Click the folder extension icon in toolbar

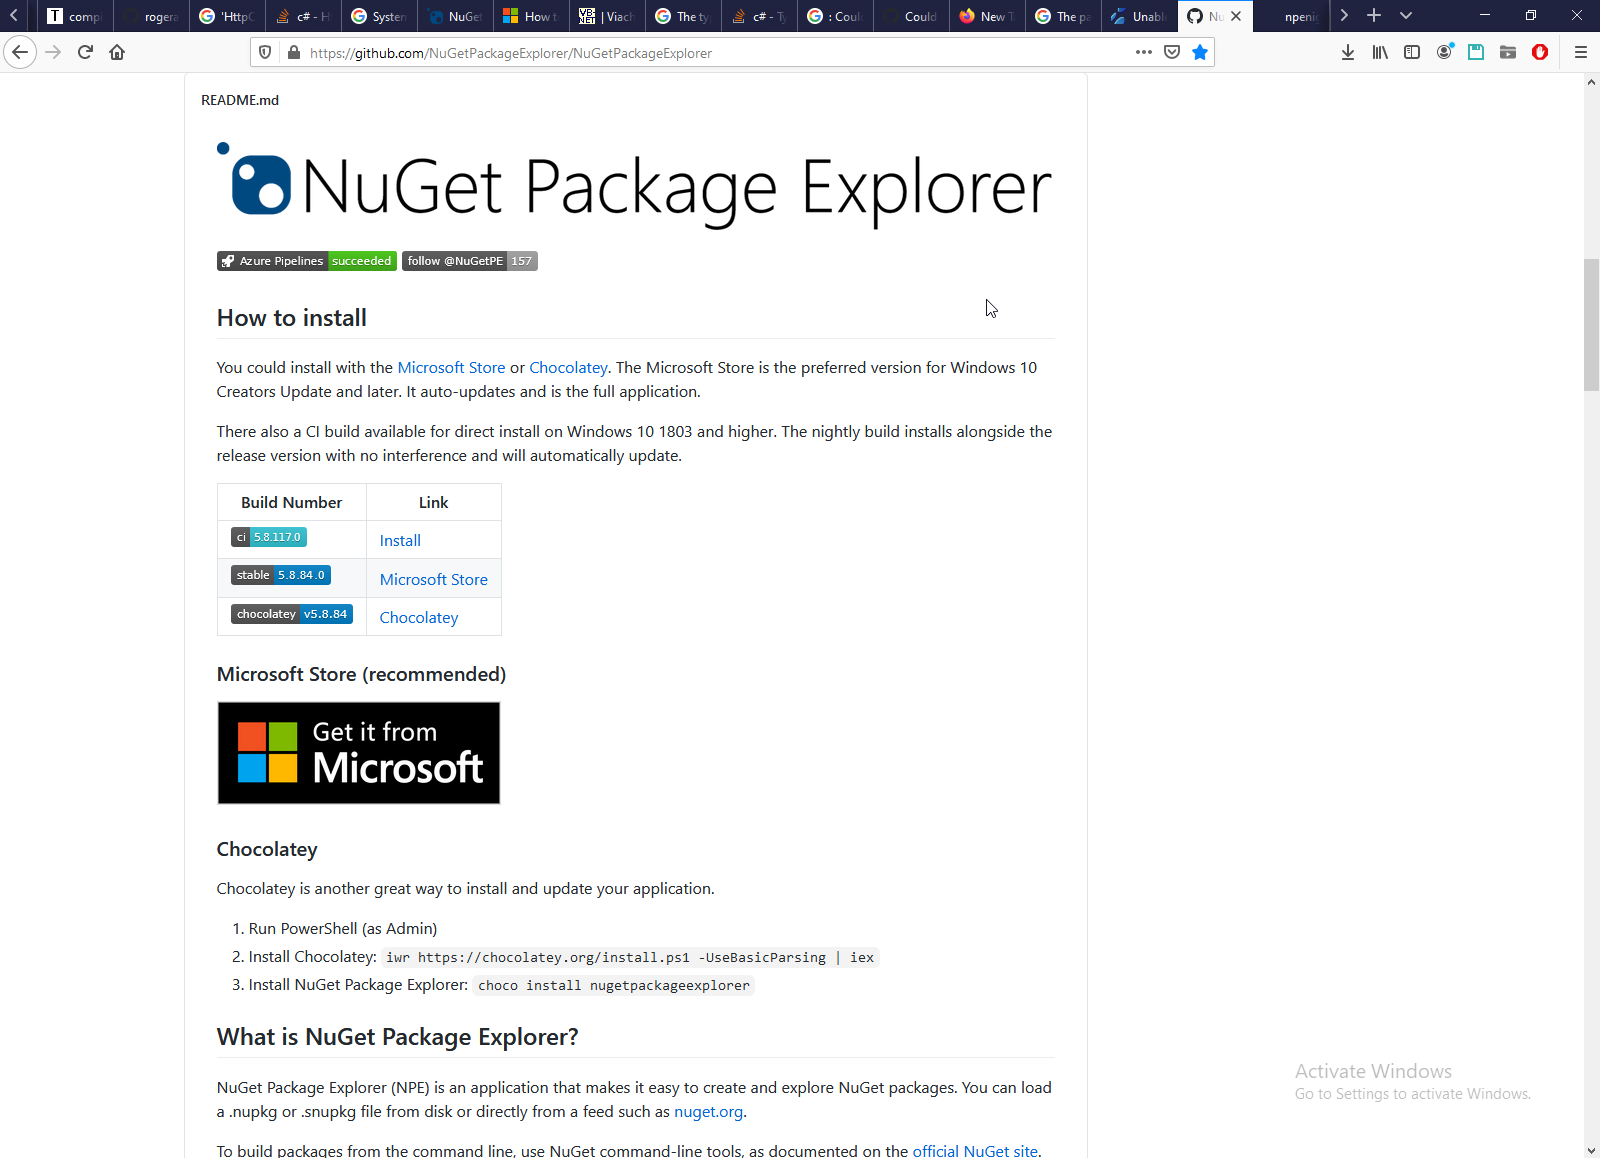coord(1508,52)
